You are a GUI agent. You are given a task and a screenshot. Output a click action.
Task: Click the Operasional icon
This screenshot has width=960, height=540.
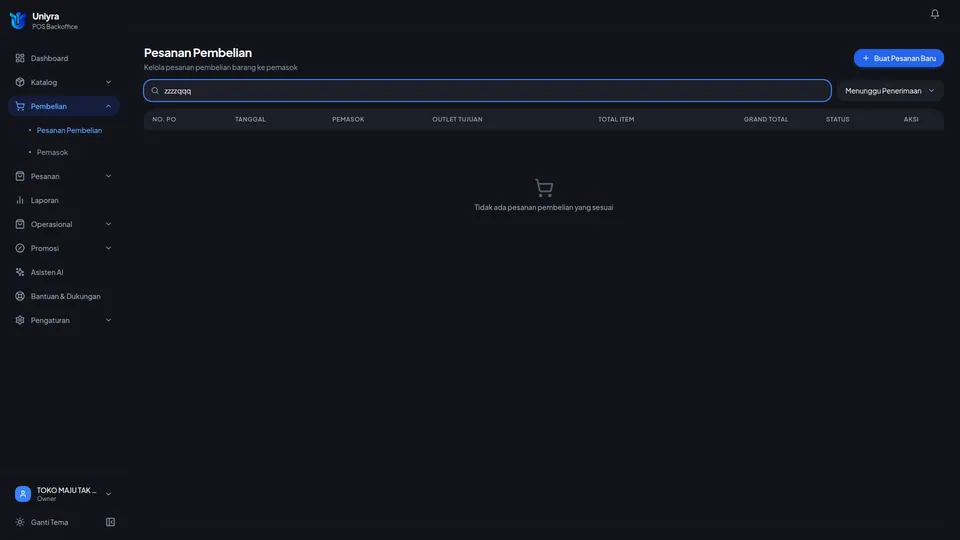coord(20,224)
